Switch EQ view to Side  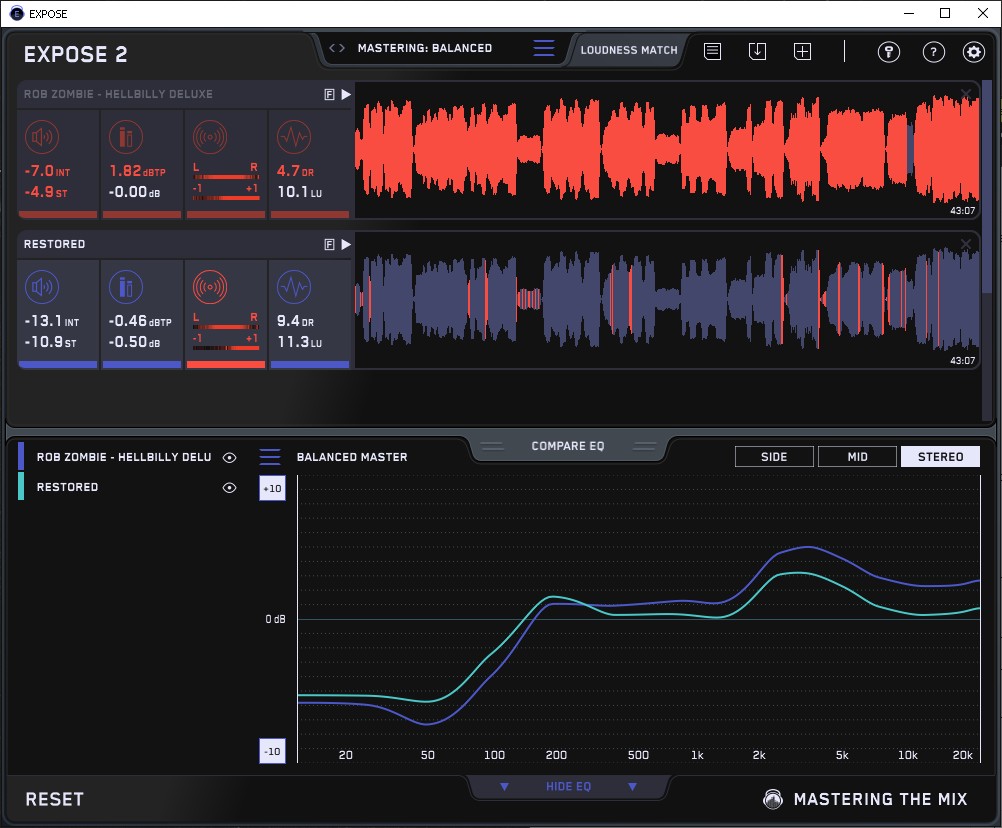click(774, 457)
